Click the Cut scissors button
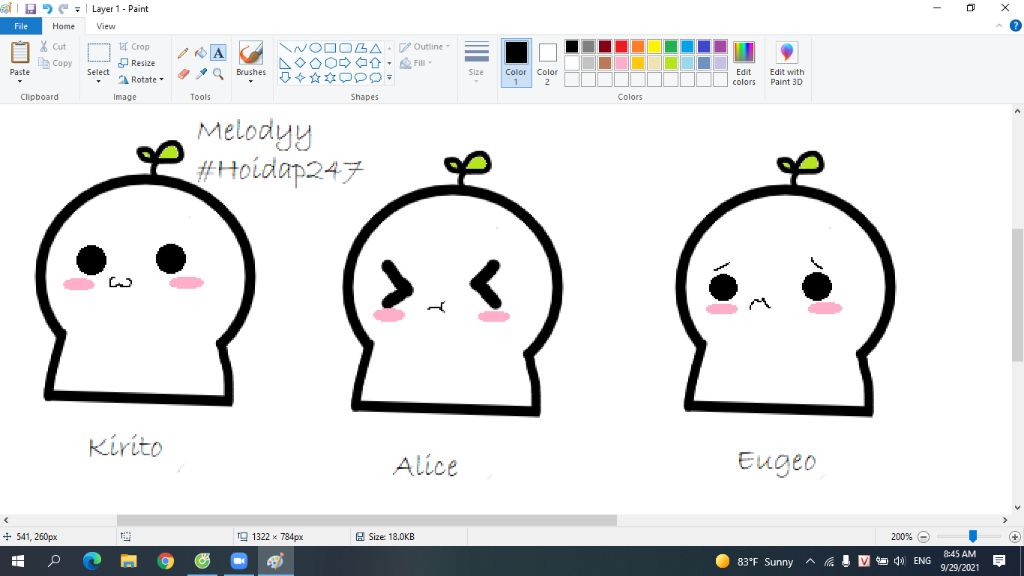The width and height of the screenshot is (1024, 576). click(52, 46)
